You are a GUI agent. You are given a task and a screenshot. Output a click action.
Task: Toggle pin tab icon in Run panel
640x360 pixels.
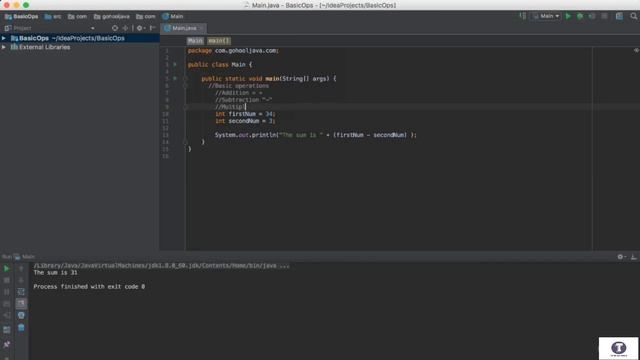click(x=7, y=344)
